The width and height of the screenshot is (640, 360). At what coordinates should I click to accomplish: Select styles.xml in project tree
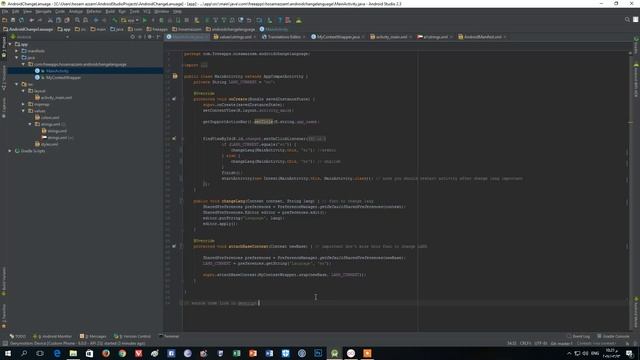click(49, 144)
